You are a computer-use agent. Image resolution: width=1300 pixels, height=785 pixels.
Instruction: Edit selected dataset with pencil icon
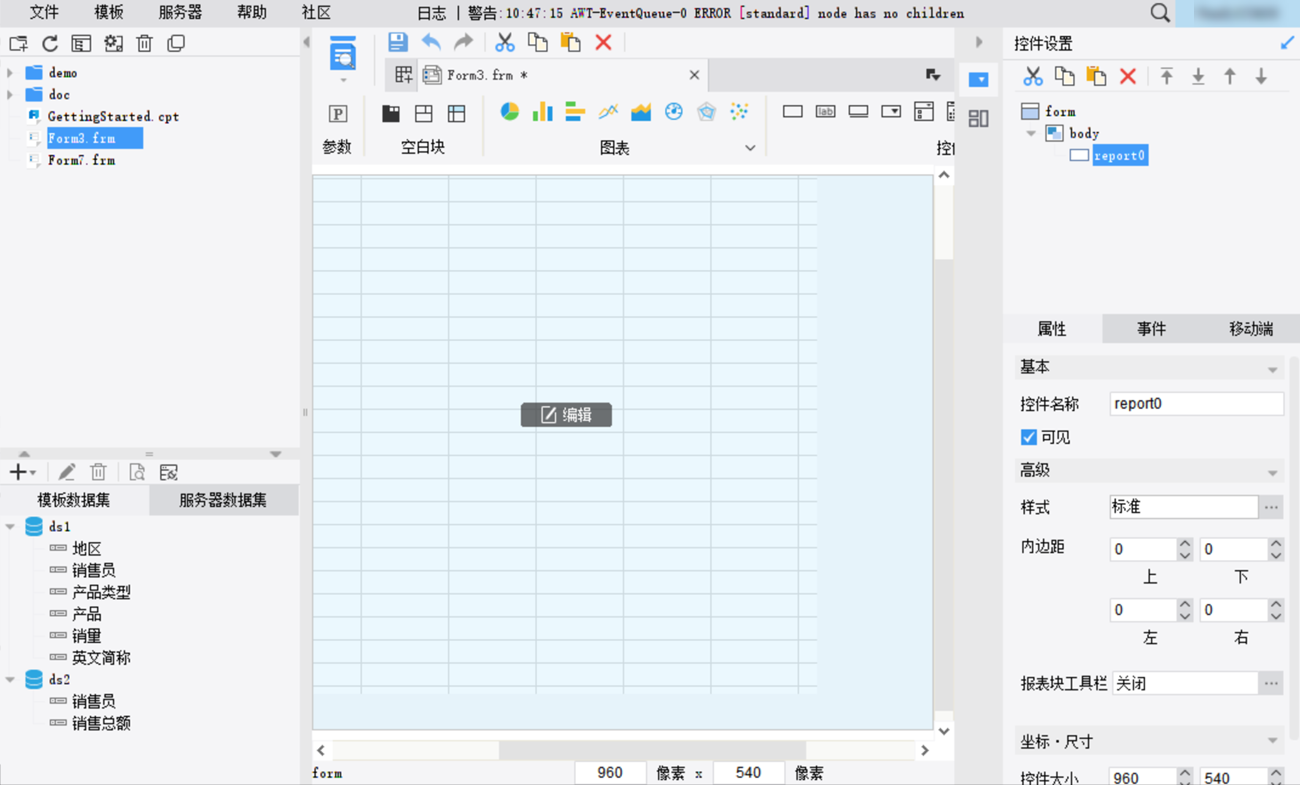pos(67,472)
